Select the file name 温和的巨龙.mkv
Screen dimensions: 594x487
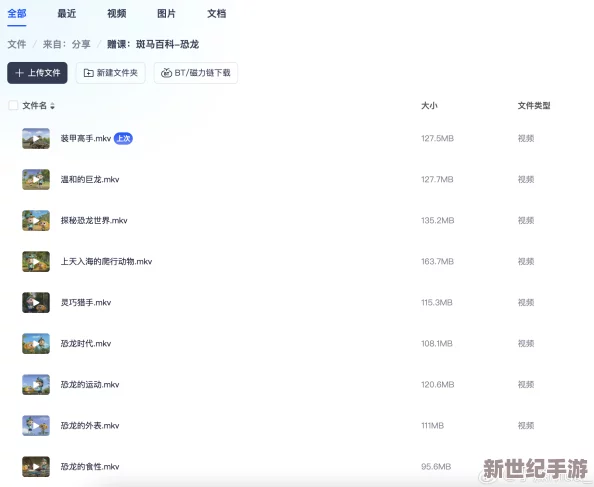pos(90,180)
